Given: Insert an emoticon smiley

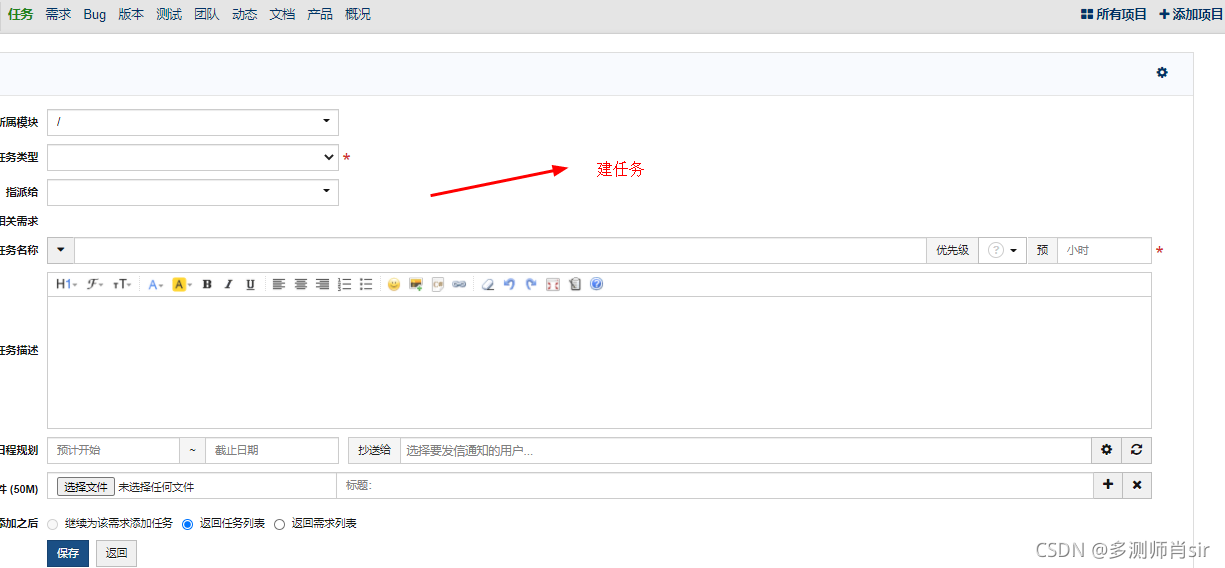Looking at the screenshot, I should (394, 285).
